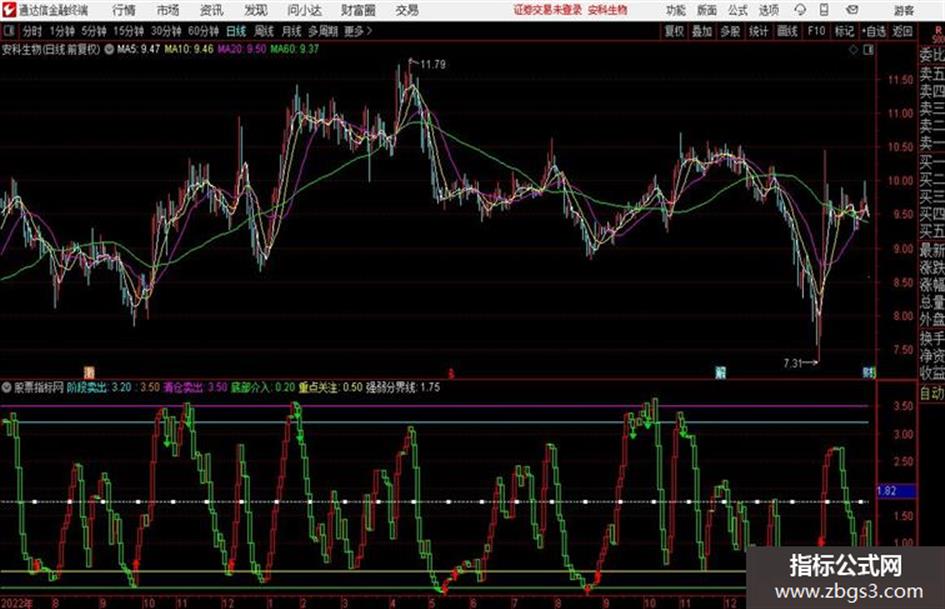
Task: Click the 11.79 high price label
Action: [433, 65]
